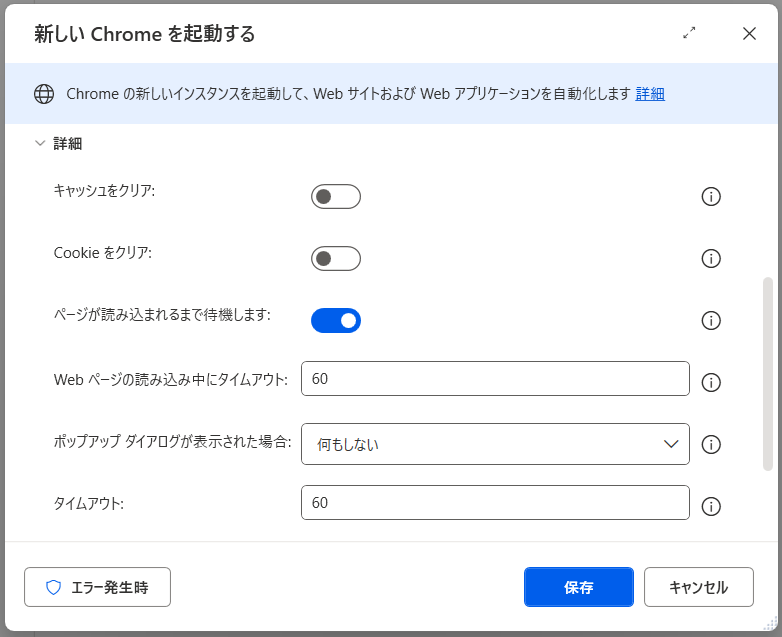Show info for ページが読み込まれるまで待機します
Image resolution: width=782 pixels, height=637 pixels.
(711, 321)
